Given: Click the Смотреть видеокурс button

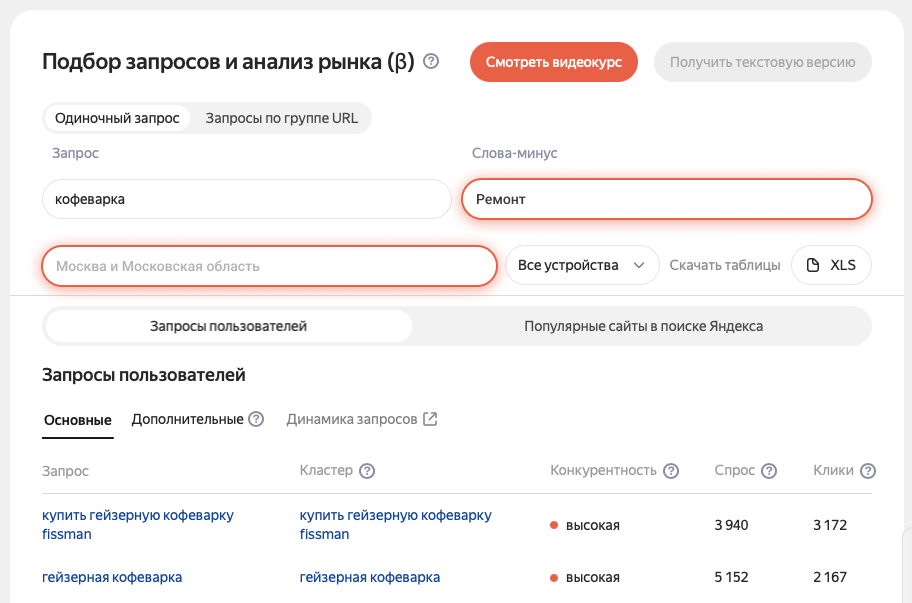Looking at the screenshot, I should click(x=553, y=61).
